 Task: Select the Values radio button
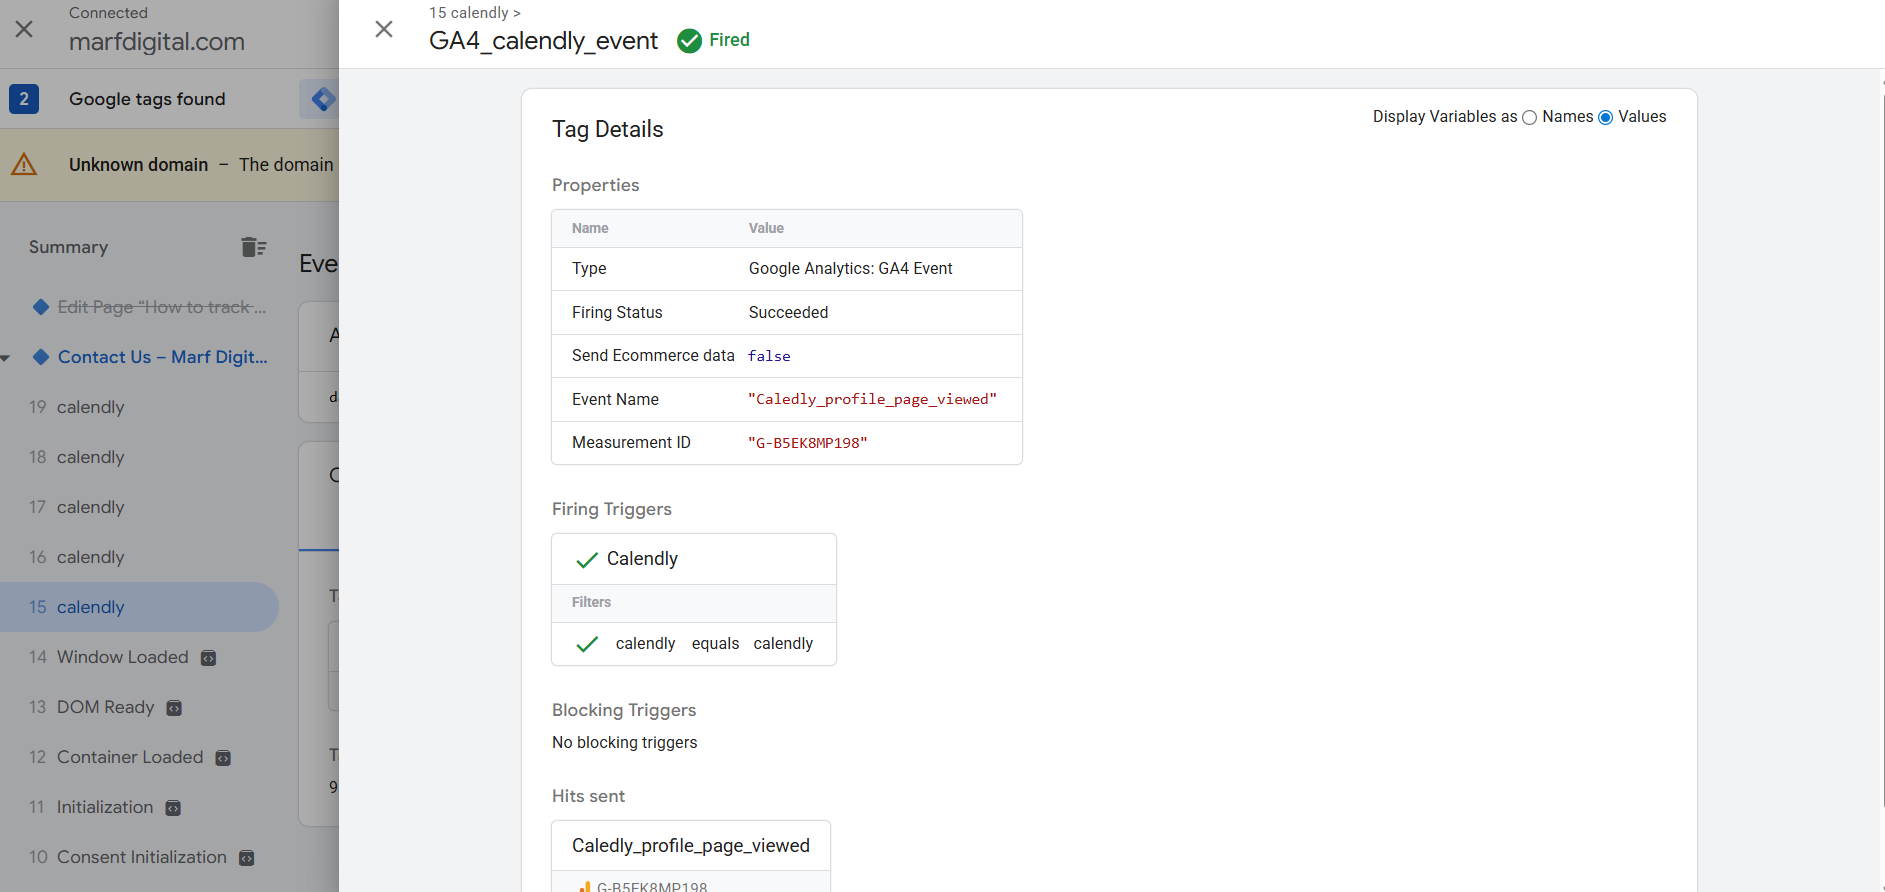(1606, 118)
